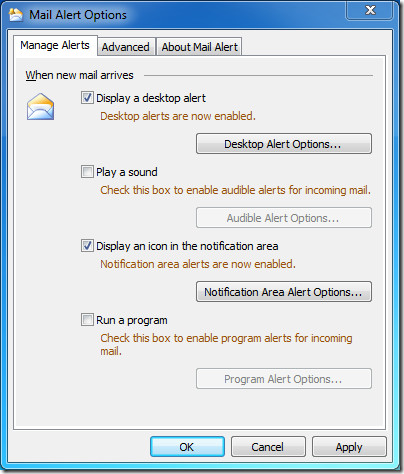Open Notification Area Alert Options
The image size is (404, 474).
[284, 292]
